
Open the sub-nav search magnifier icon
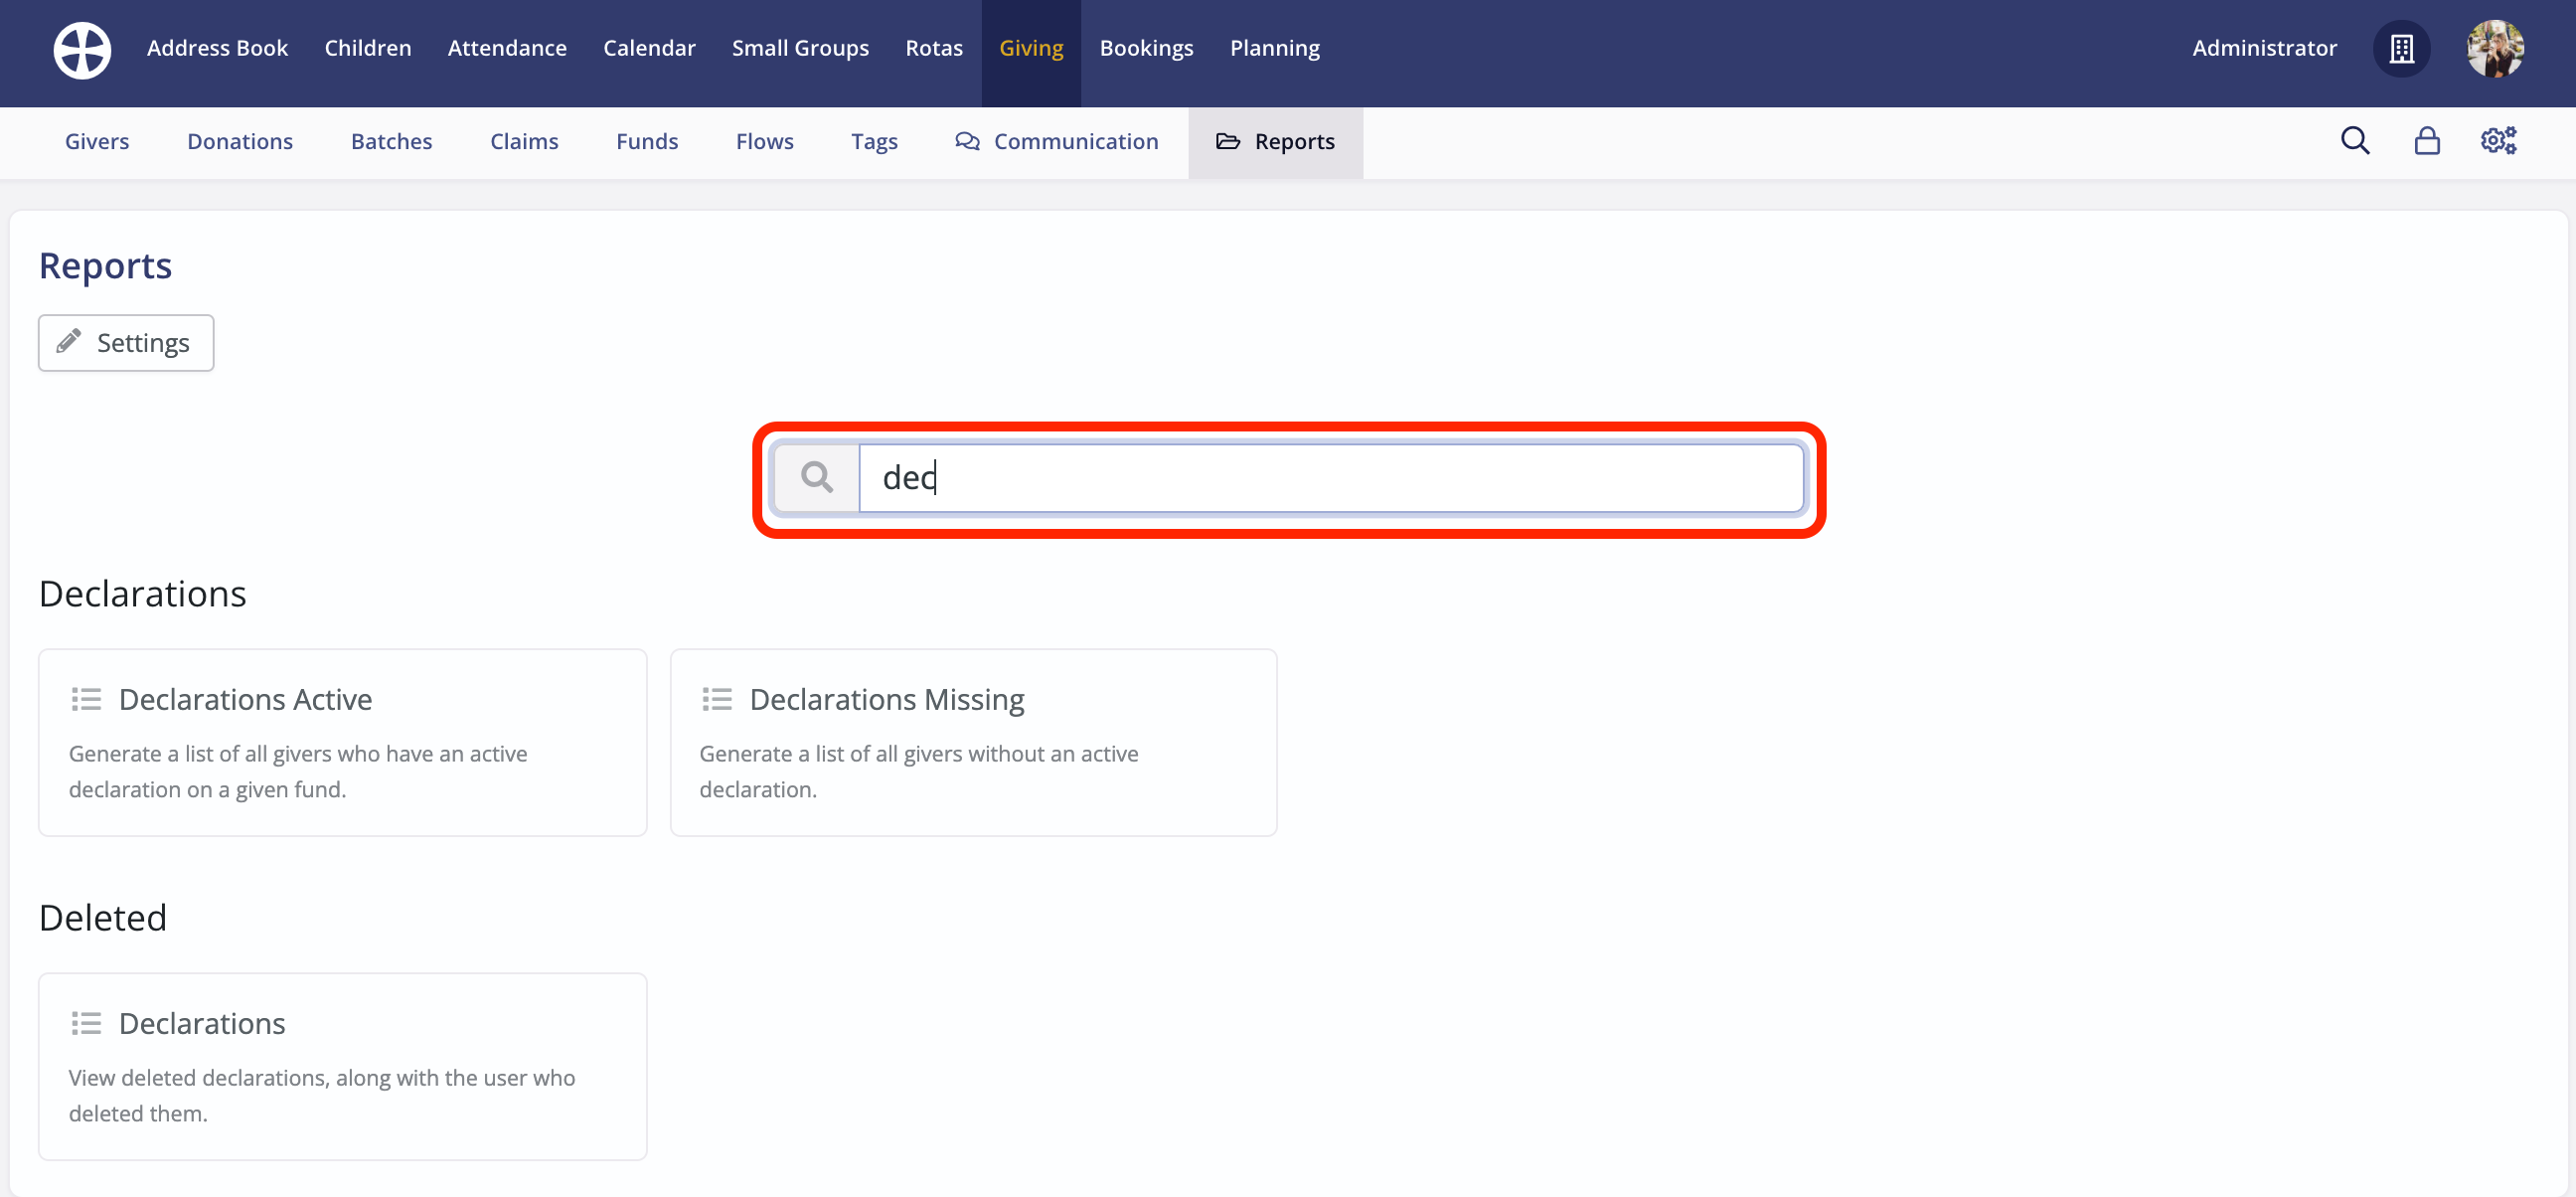coord(2354,141)
